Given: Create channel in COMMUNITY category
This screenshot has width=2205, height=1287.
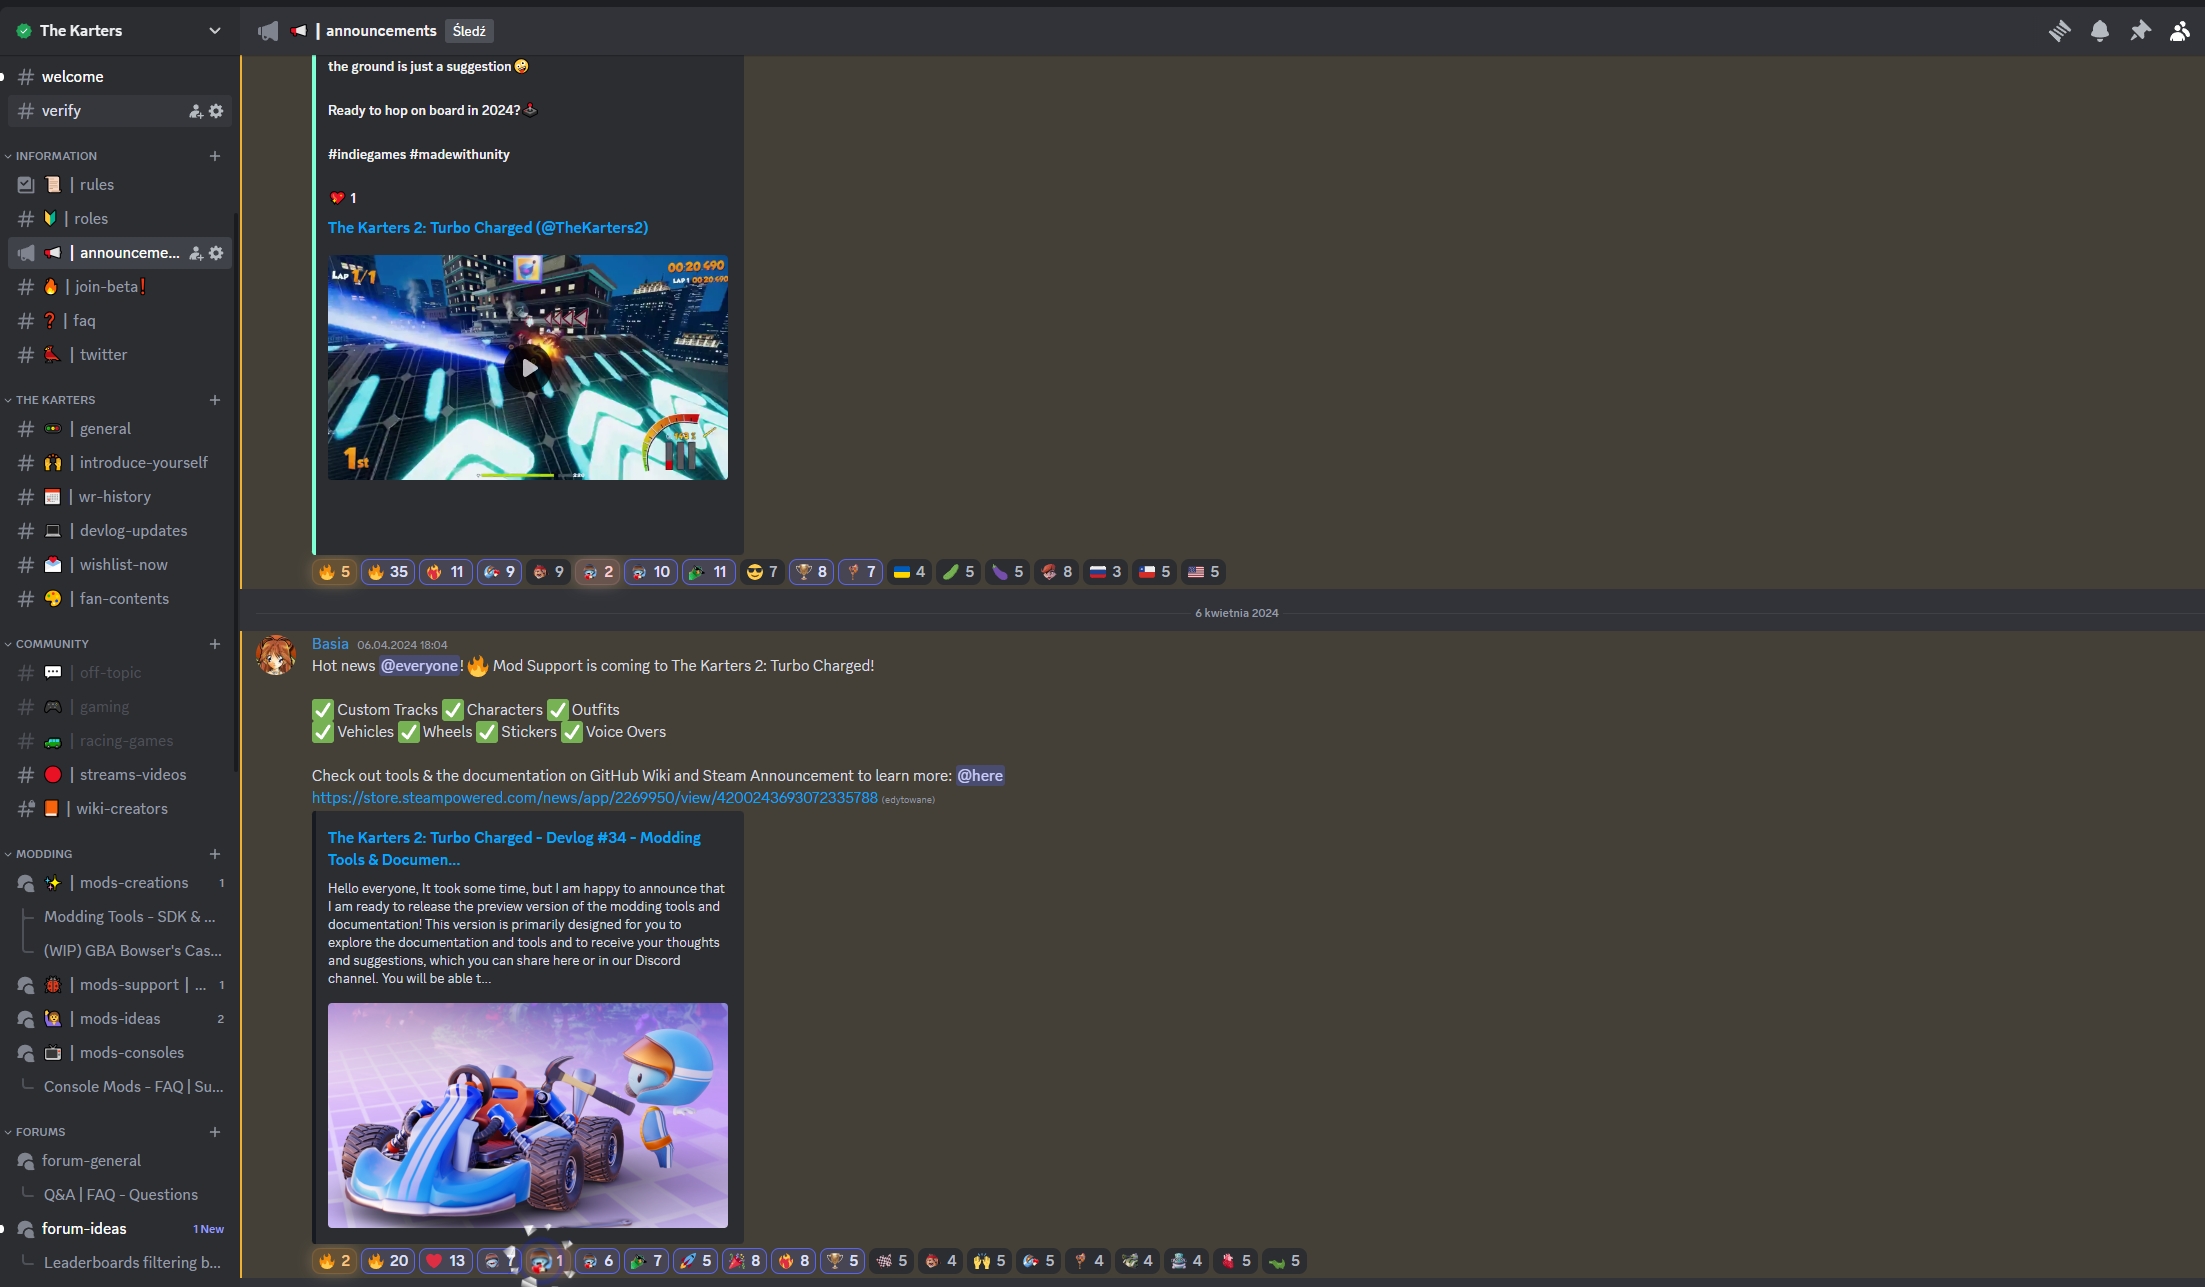Looking at the screenshot, I should [x=215, y=644].
